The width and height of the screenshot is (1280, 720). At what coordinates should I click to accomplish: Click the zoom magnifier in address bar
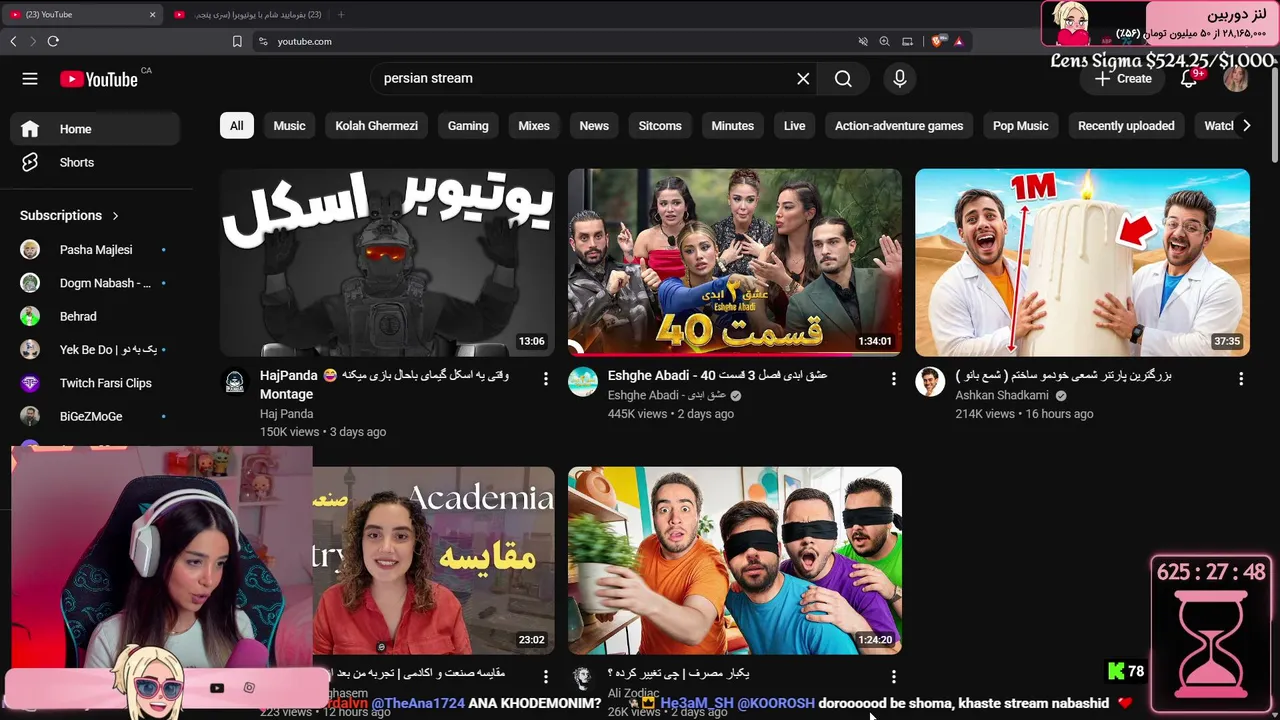point(884,41)
